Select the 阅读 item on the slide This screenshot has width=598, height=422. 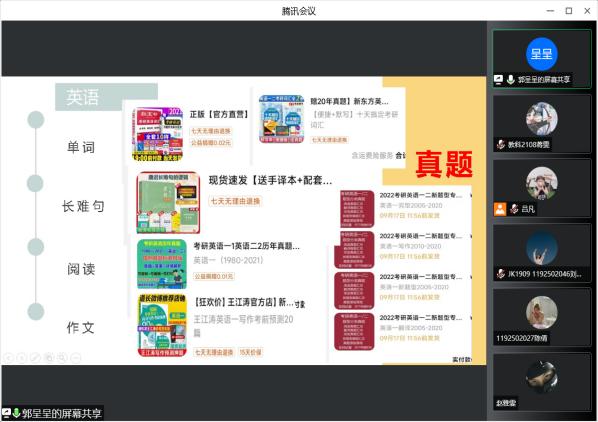click(81, 269)
